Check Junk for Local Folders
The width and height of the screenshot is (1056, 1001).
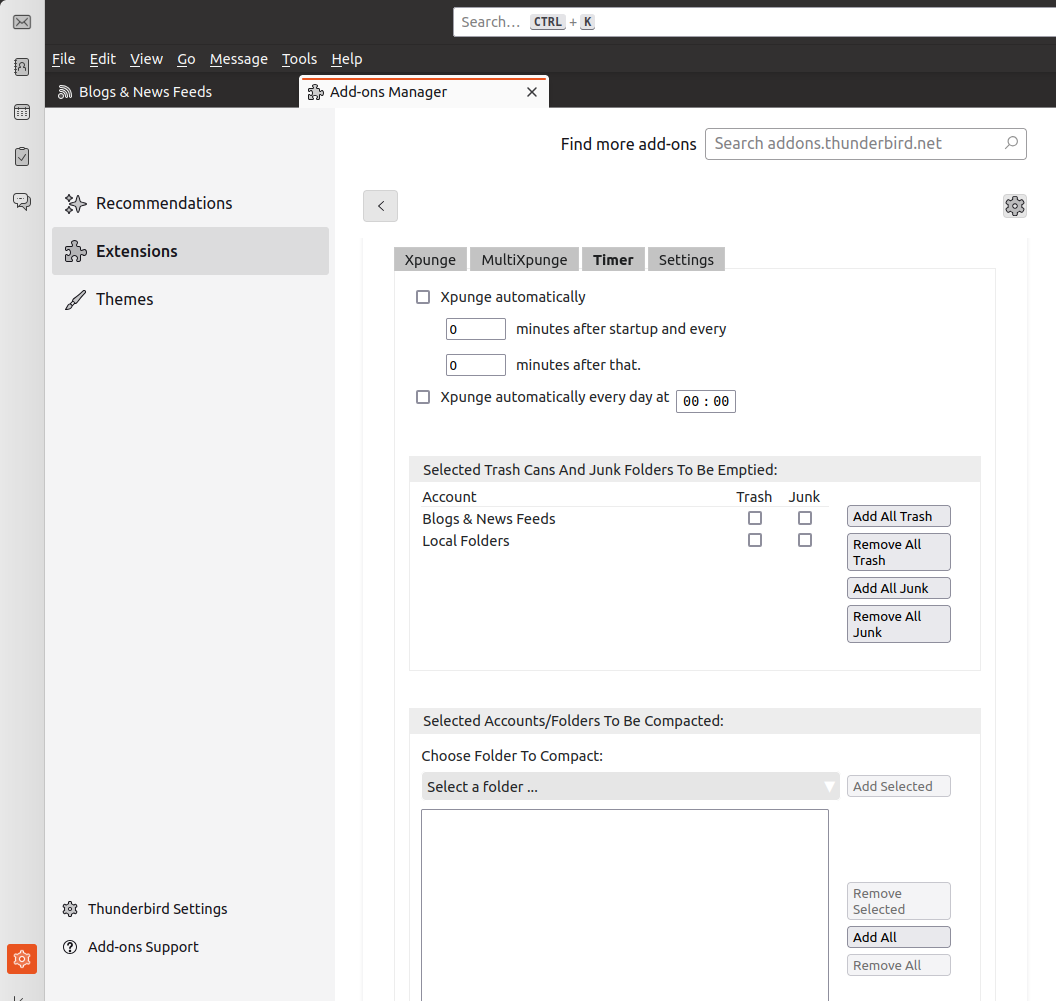pos(805,540)
